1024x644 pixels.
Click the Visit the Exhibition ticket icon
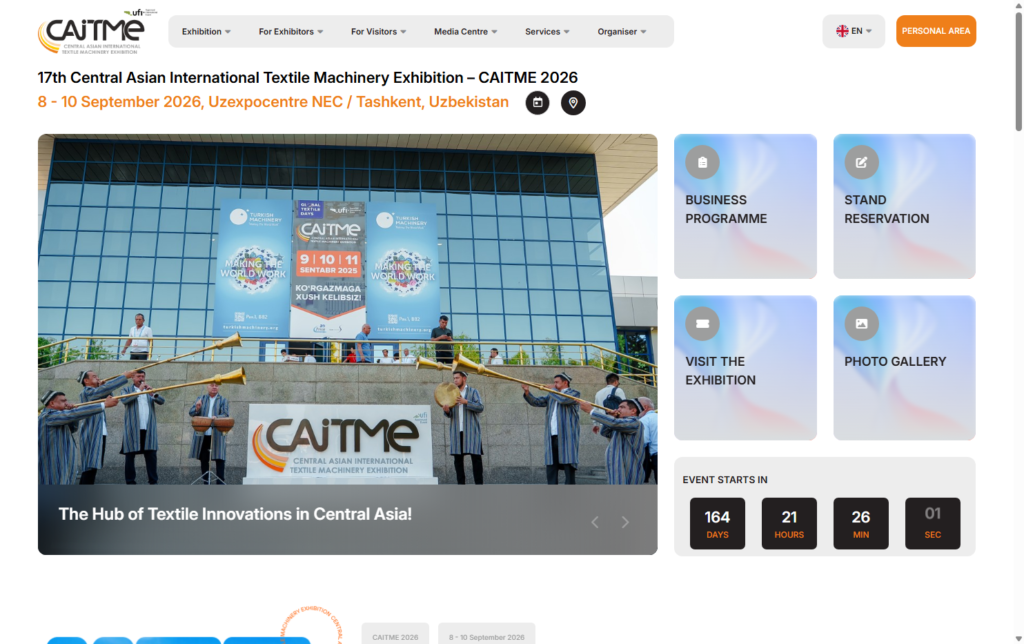pos(702,323)
